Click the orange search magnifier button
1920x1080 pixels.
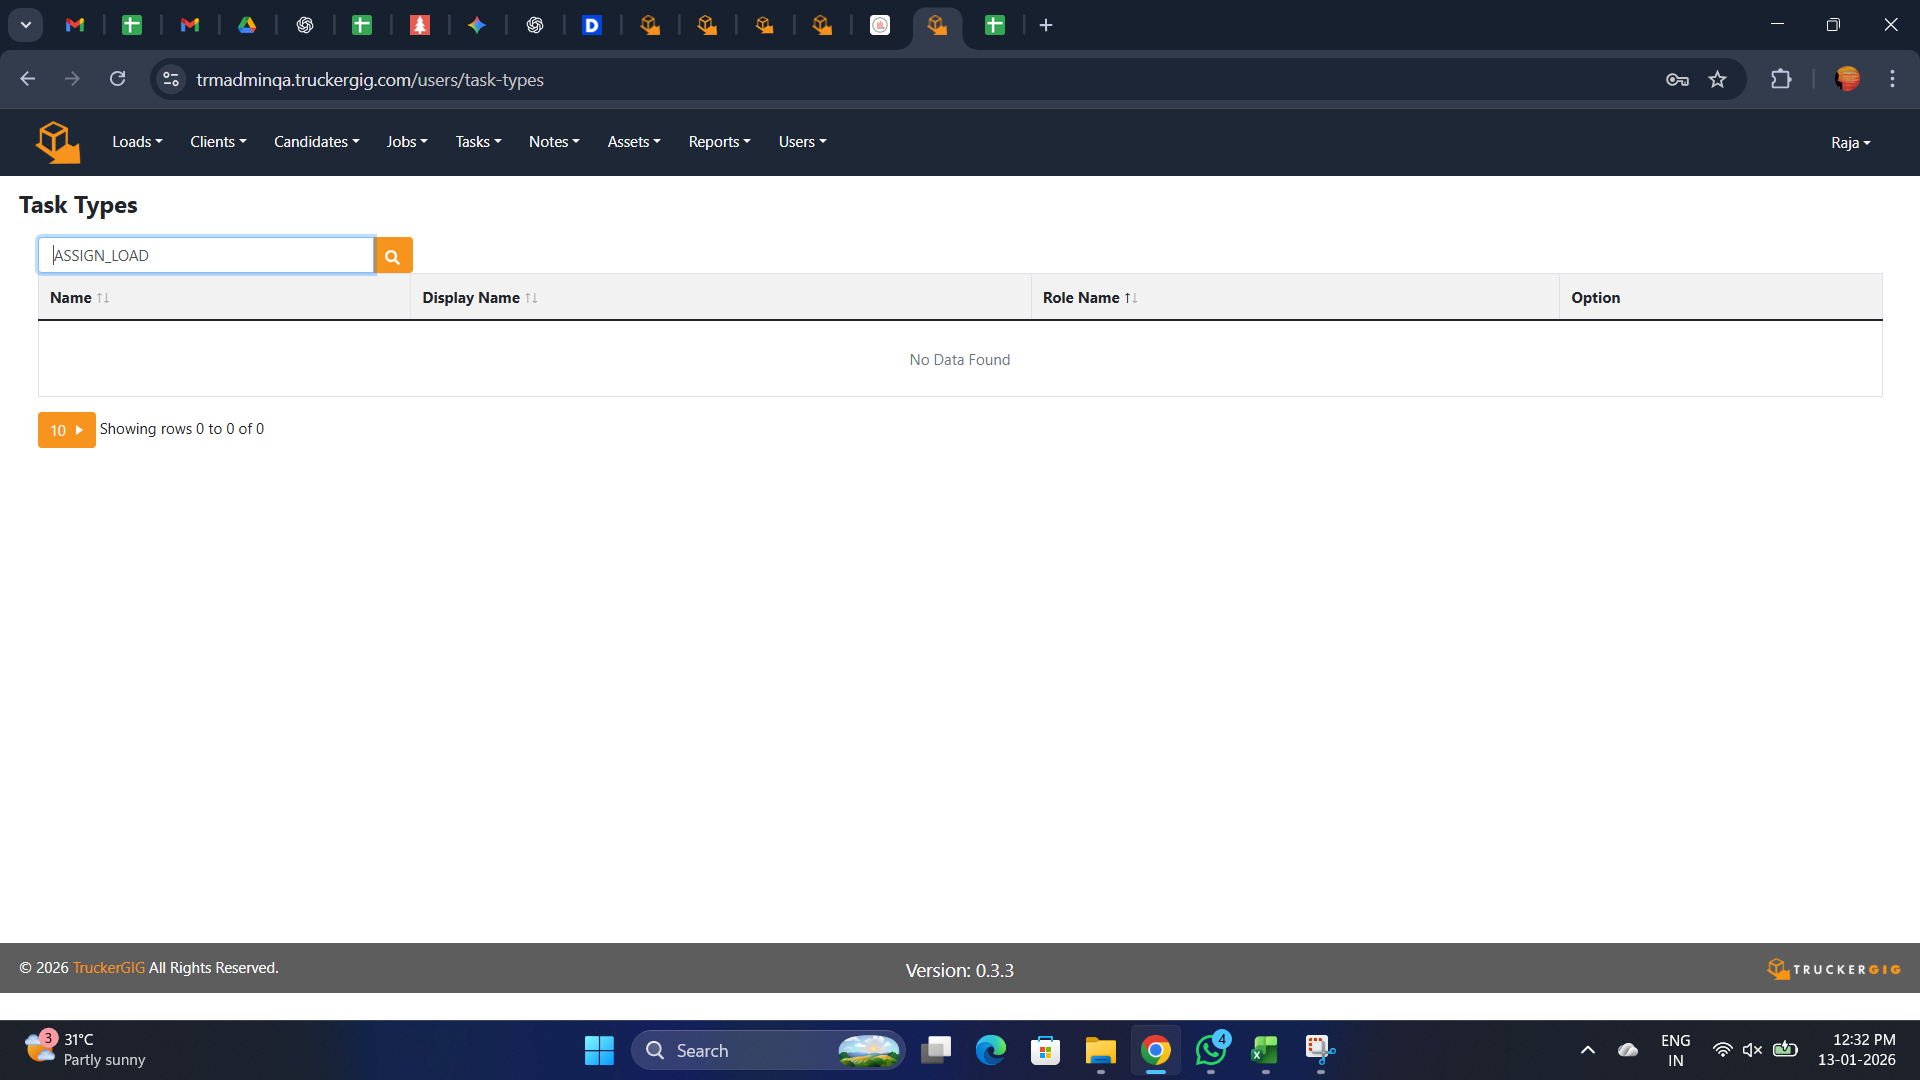[x=393, y=256]
